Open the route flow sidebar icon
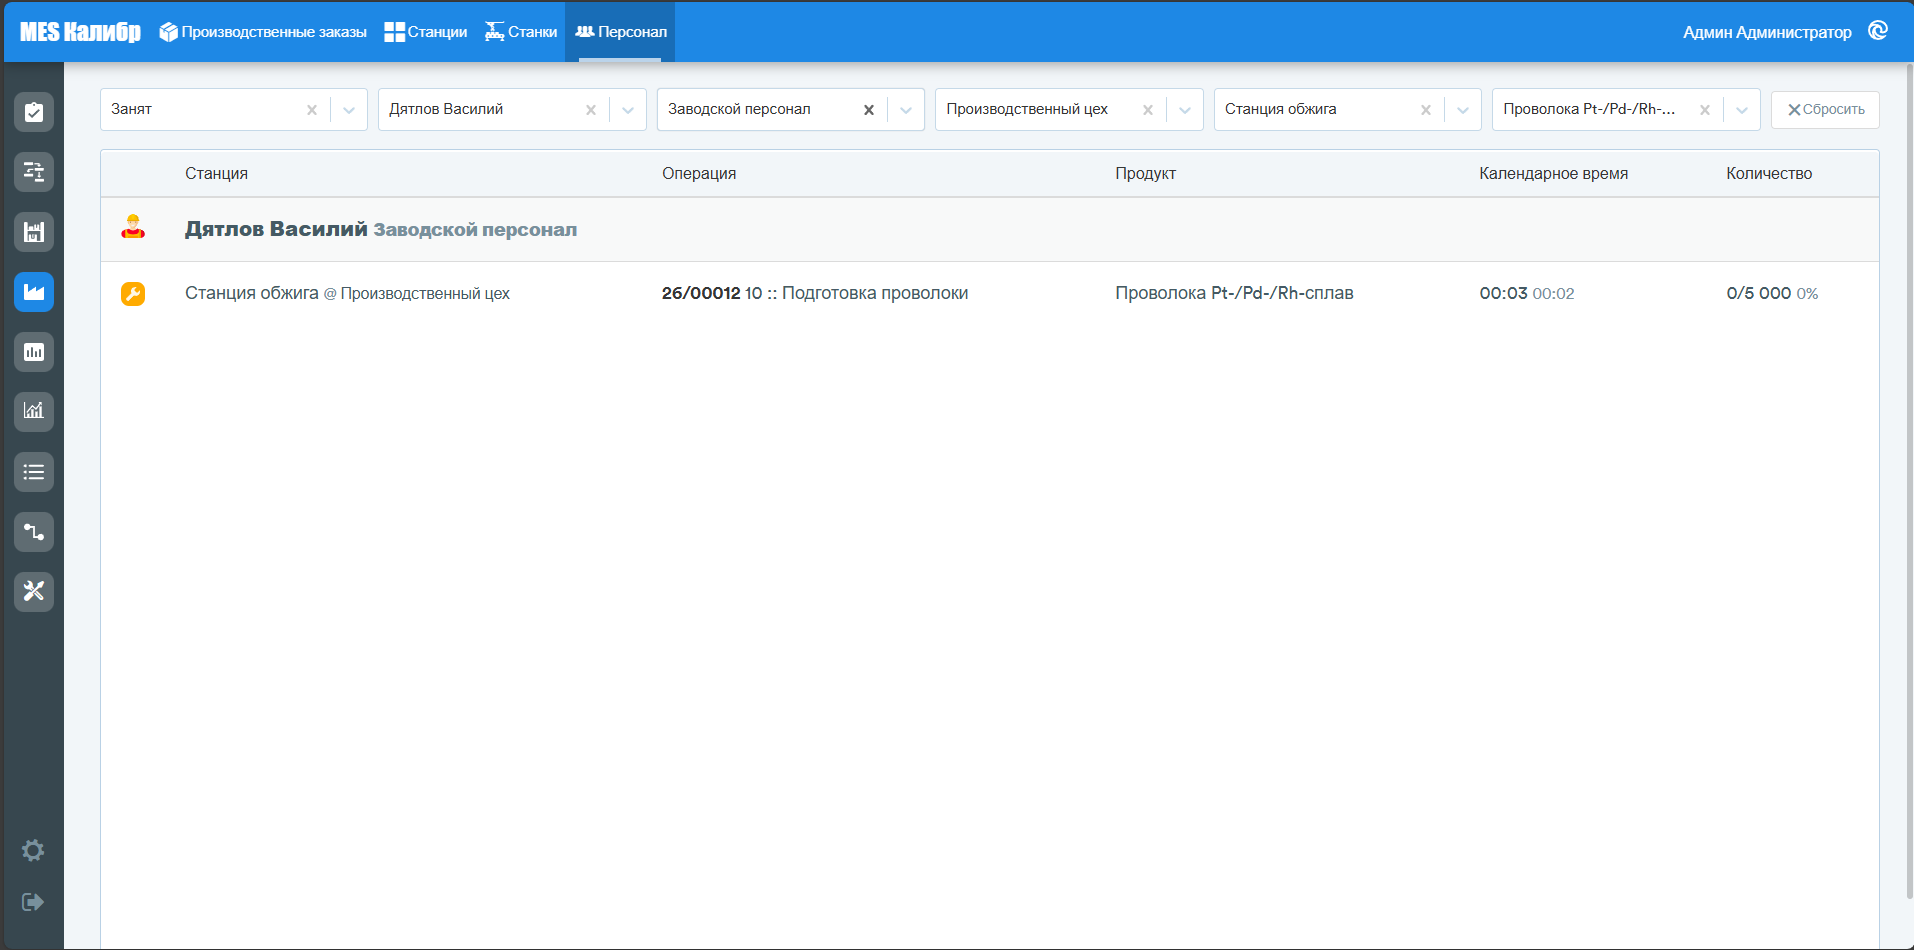The height and width of the screenshot is (950, 1914). 34,532
